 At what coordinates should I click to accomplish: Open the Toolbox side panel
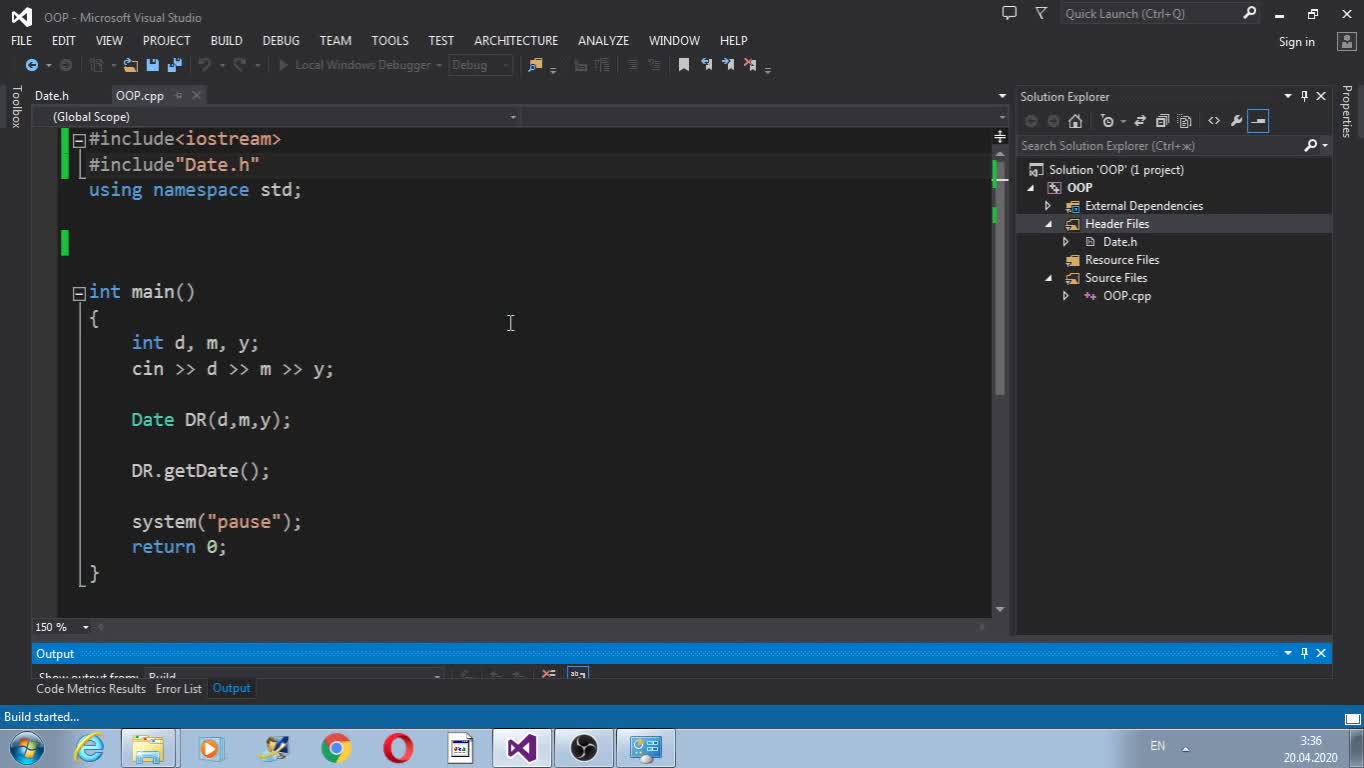pos(16,107)
